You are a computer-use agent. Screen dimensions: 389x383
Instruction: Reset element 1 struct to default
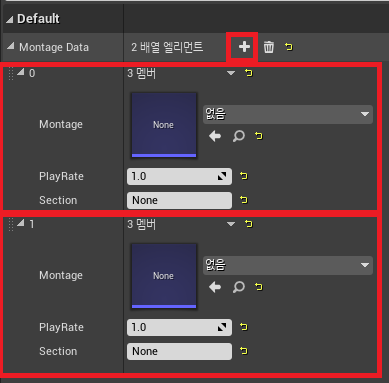[x=249, y=224]
